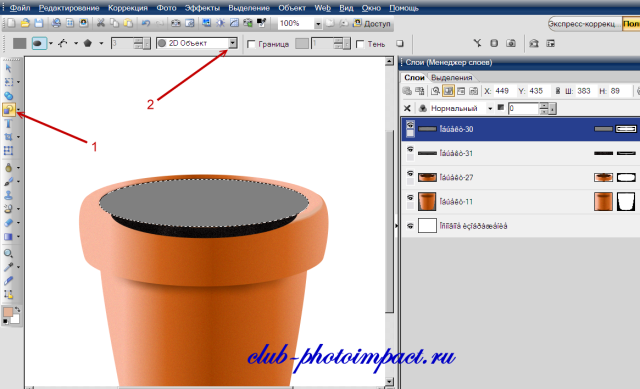The height and width of the screenshot is (389, 640).
Task: Click the Save floppy disk icon
Action: [x=38, y=23]
